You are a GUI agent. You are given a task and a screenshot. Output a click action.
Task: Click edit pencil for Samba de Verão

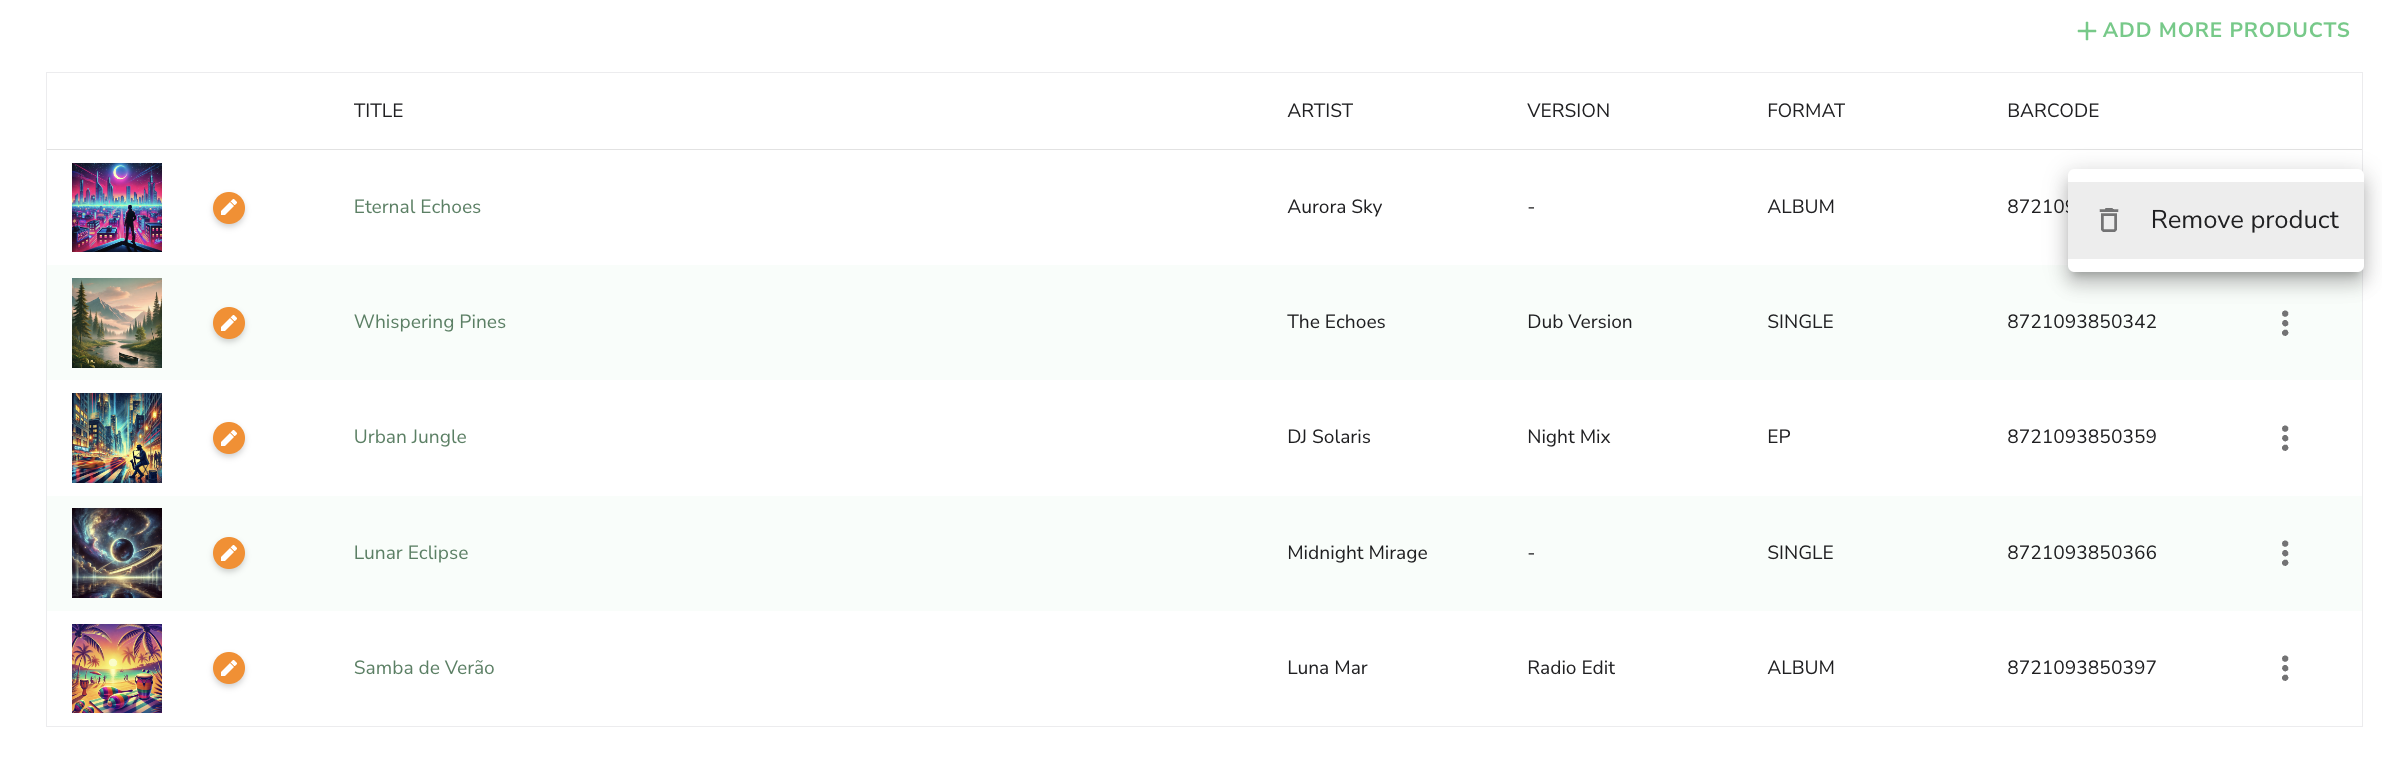(229, 668)
